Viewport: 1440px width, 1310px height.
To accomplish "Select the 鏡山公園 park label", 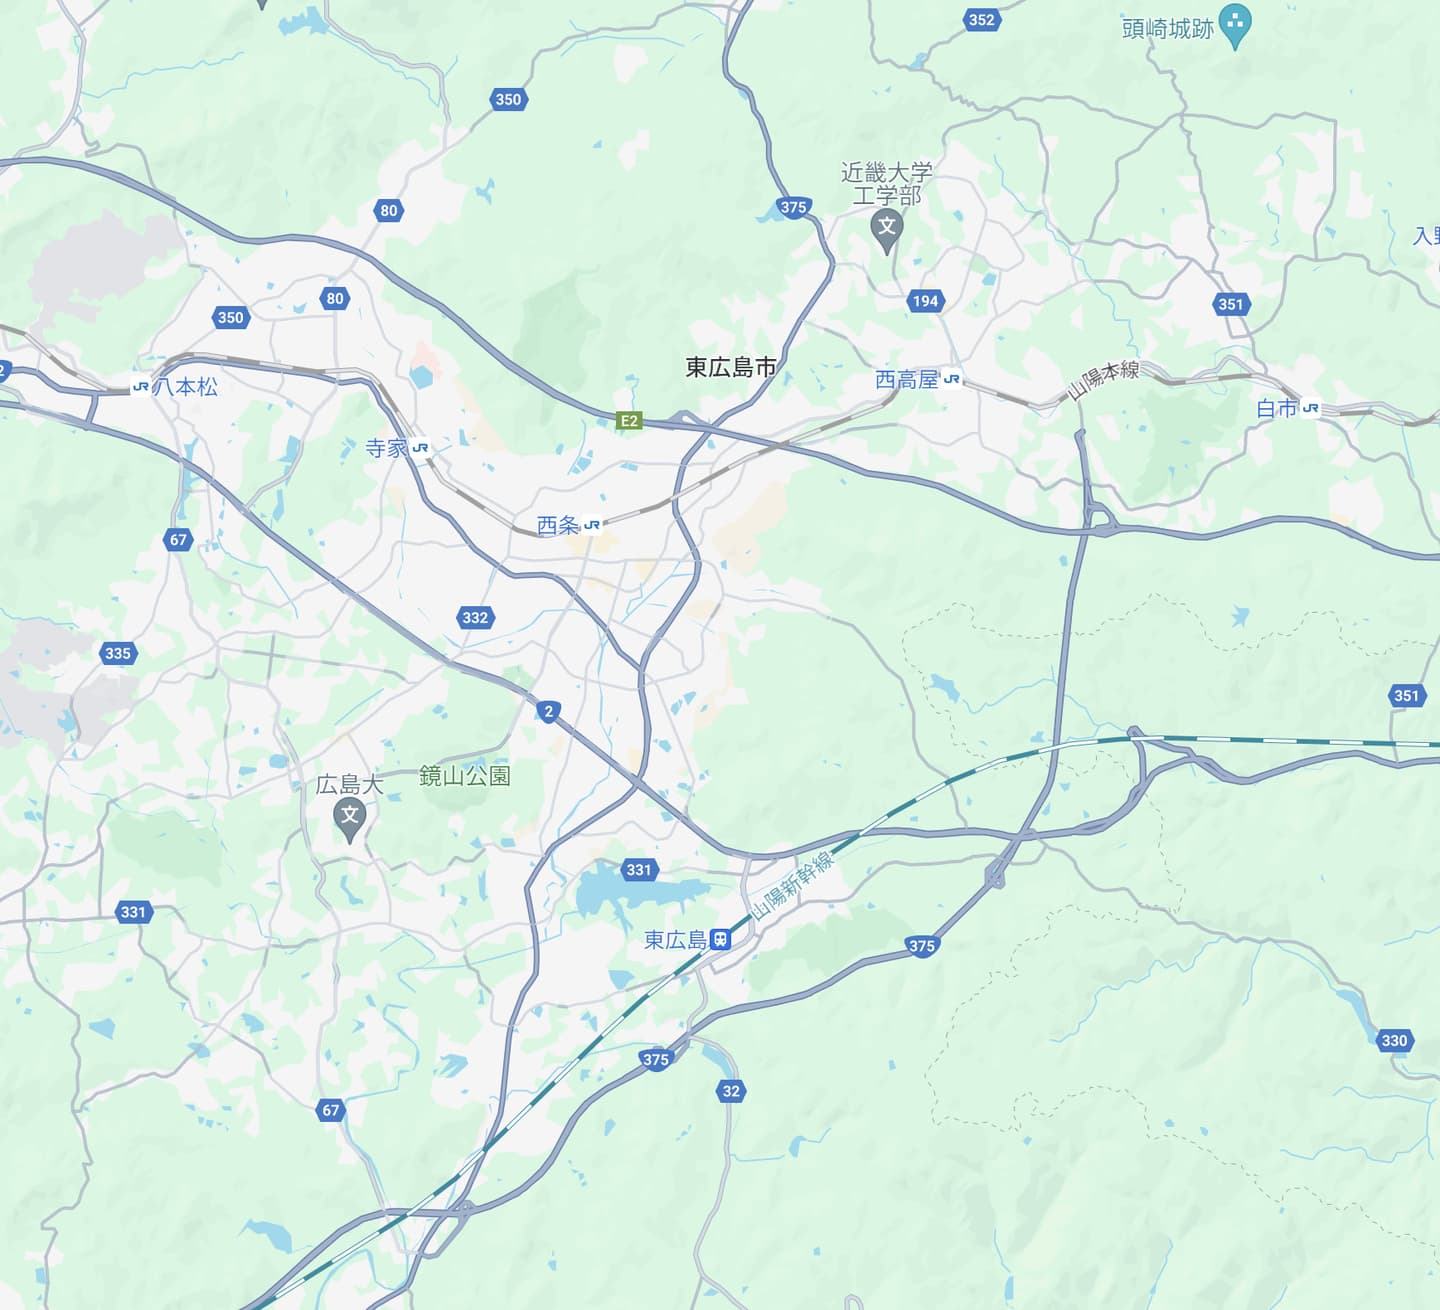I will coord(465,775).
